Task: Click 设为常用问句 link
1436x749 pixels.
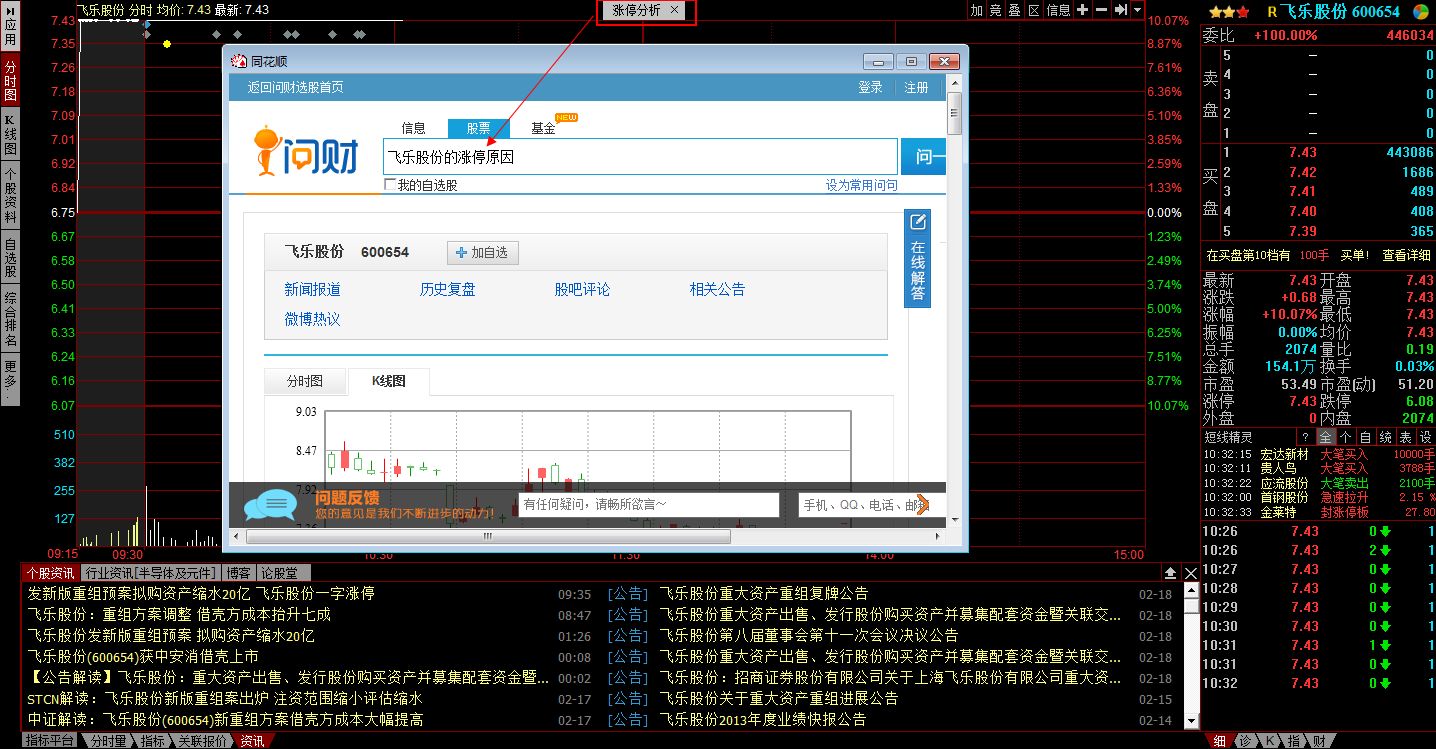Action: pyautogui.click(x=861, y=185)
